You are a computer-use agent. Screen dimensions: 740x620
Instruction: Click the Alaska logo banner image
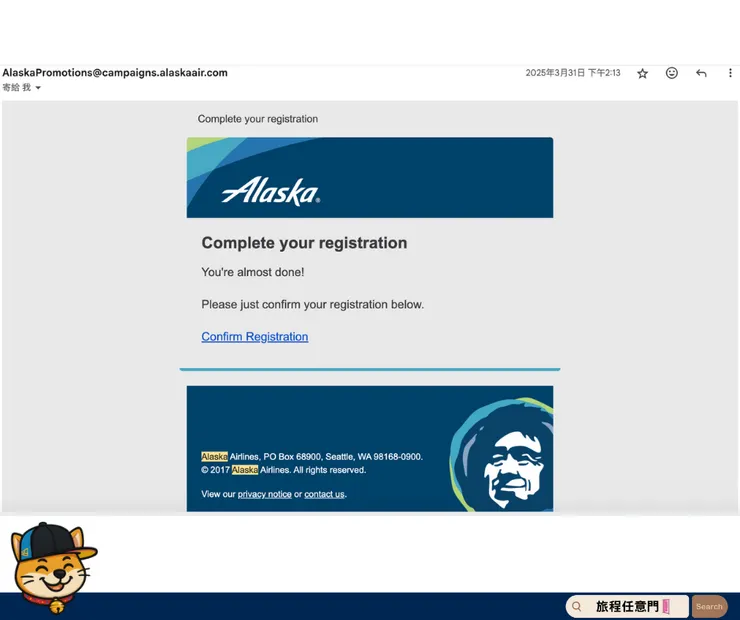pyautogui.click(x=370, y=177)
